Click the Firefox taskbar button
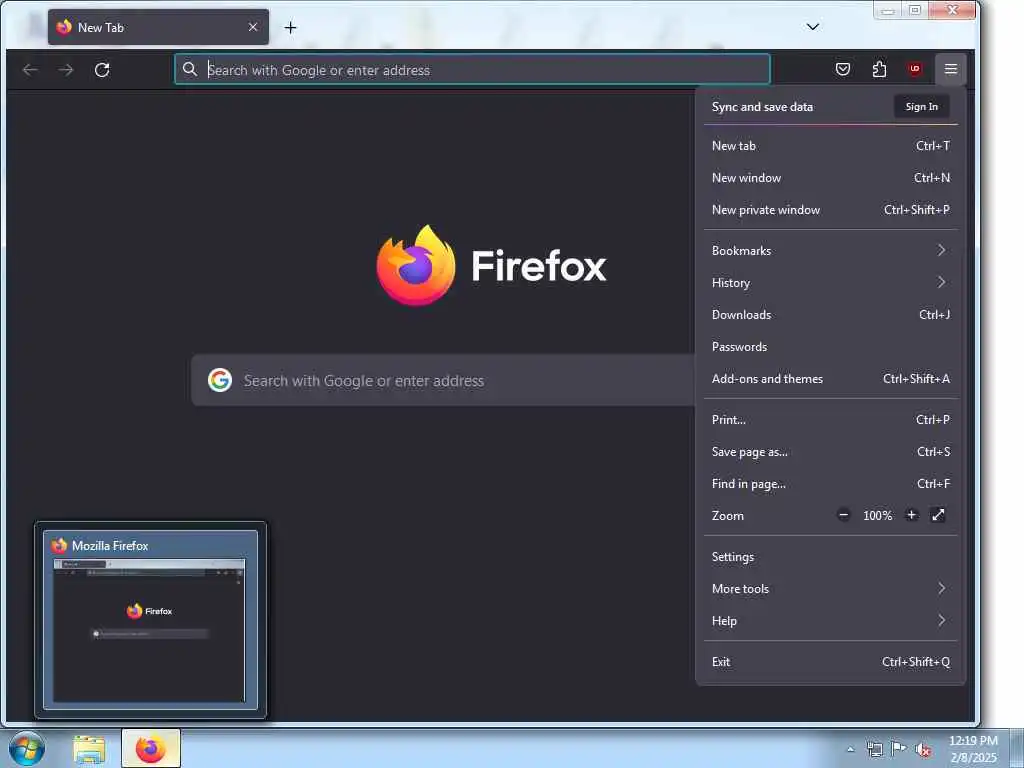Viewport: 1024px width, 768px height. click(151, 748)
